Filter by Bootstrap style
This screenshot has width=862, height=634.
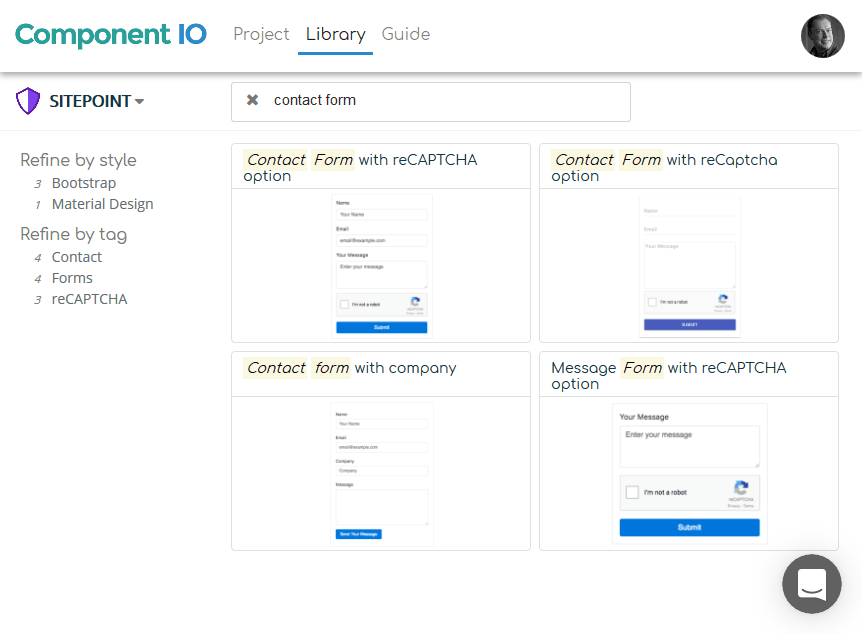pyautogui.click(x=84, y=183)
